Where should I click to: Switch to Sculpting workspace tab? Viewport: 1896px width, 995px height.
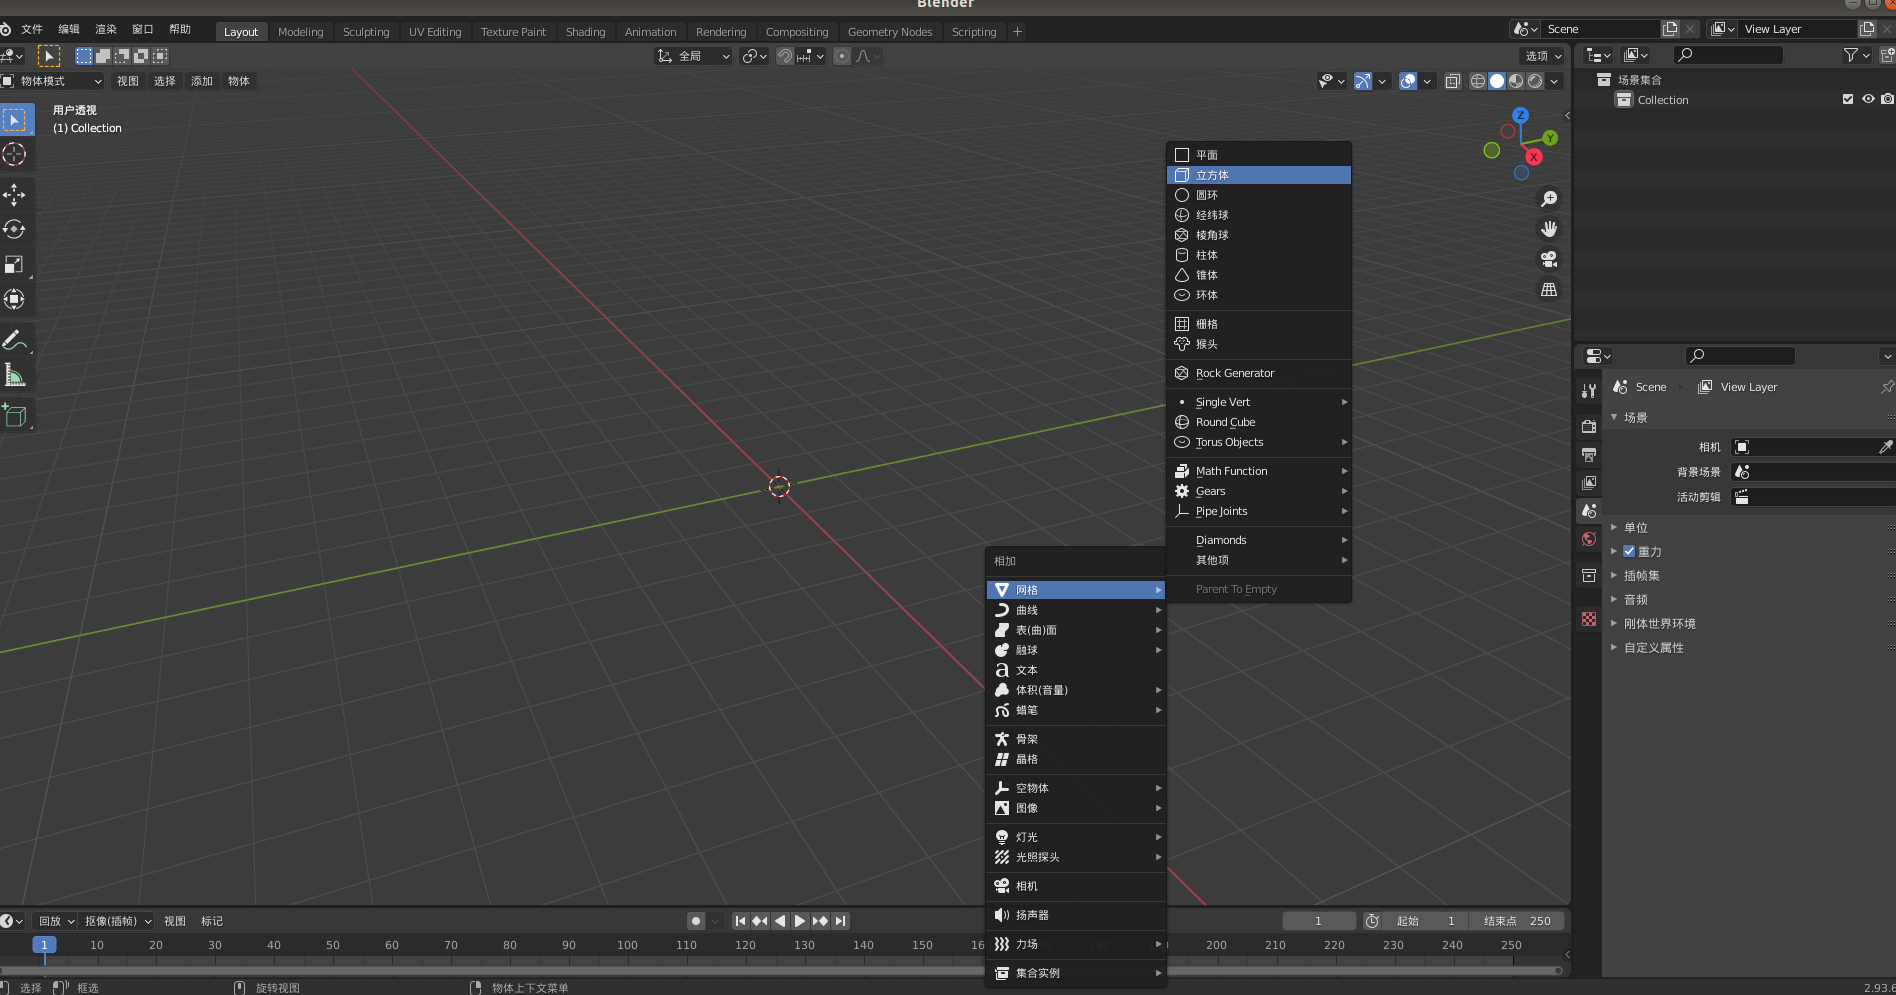coord(366,32)
